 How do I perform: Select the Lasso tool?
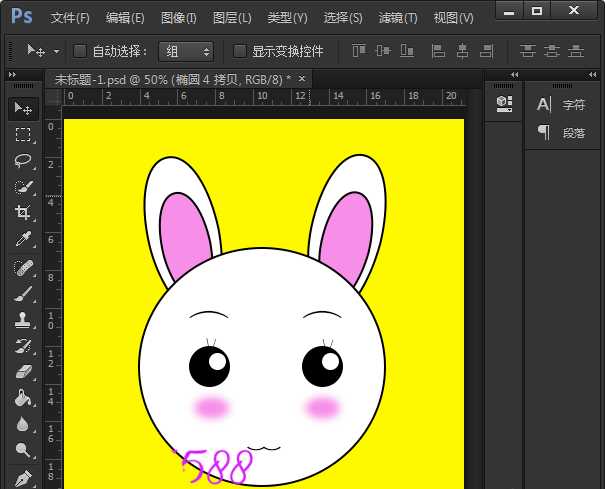tap(23, 161)
